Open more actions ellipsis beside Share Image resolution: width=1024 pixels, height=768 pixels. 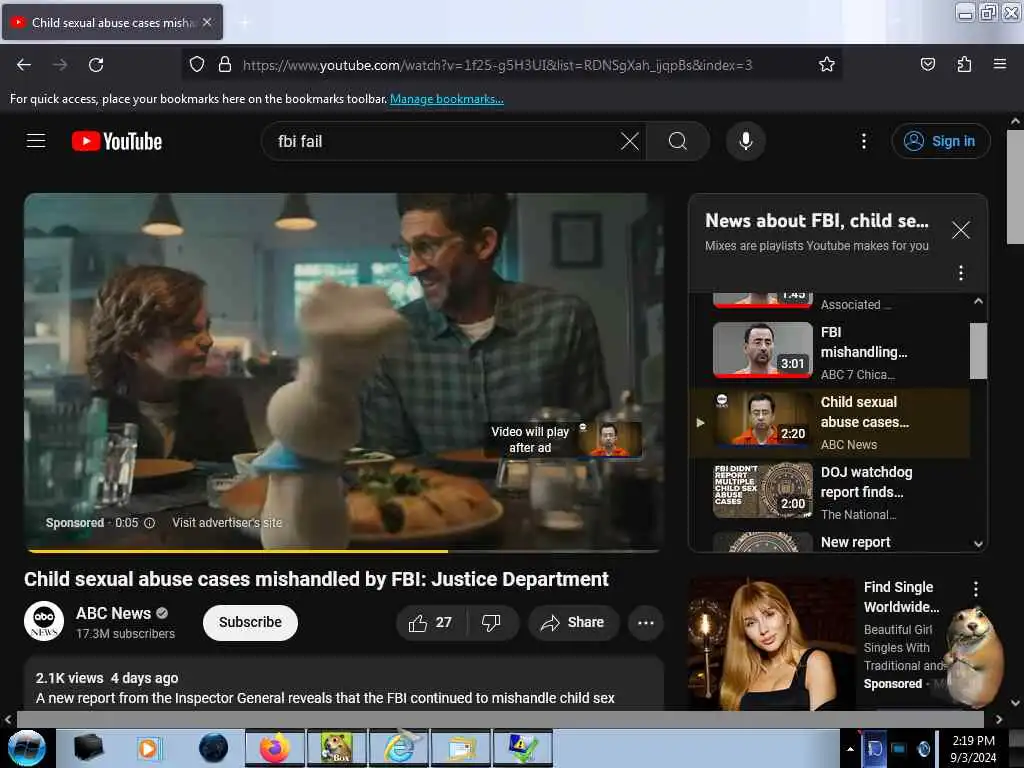click(645, 623)
